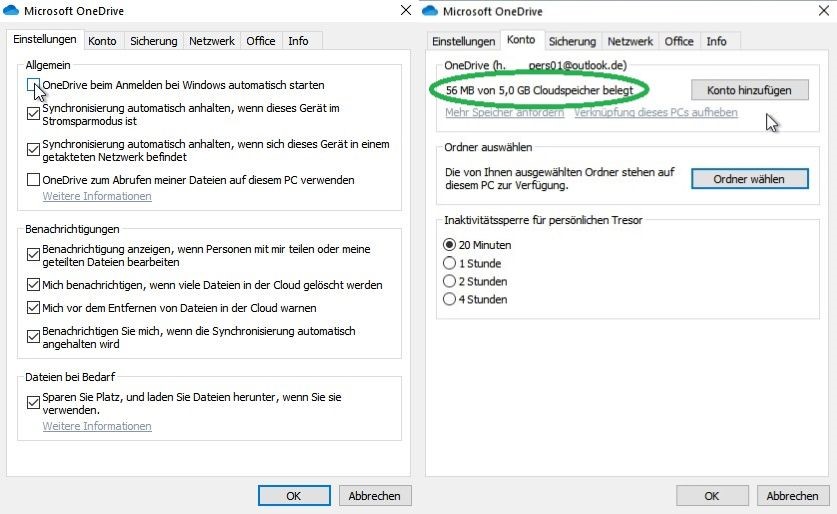Click the 56 MB von 5,0 GB storage text
Image resolution: width=837 pixels, height=514 pixels.
click(x=539, y=90)
